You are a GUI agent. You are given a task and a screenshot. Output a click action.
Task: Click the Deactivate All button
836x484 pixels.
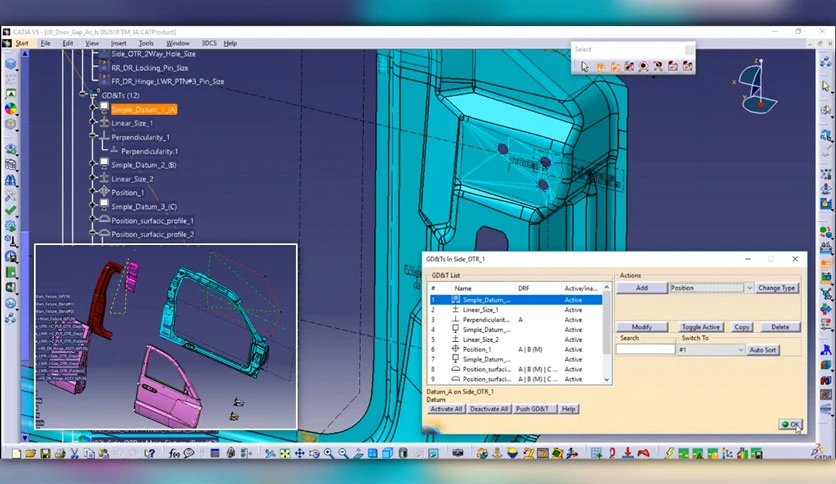489,409
